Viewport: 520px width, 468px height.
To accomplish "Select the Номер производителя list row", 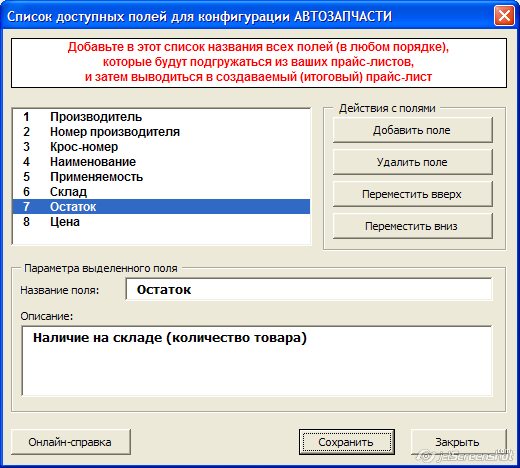I will point(161,132).
